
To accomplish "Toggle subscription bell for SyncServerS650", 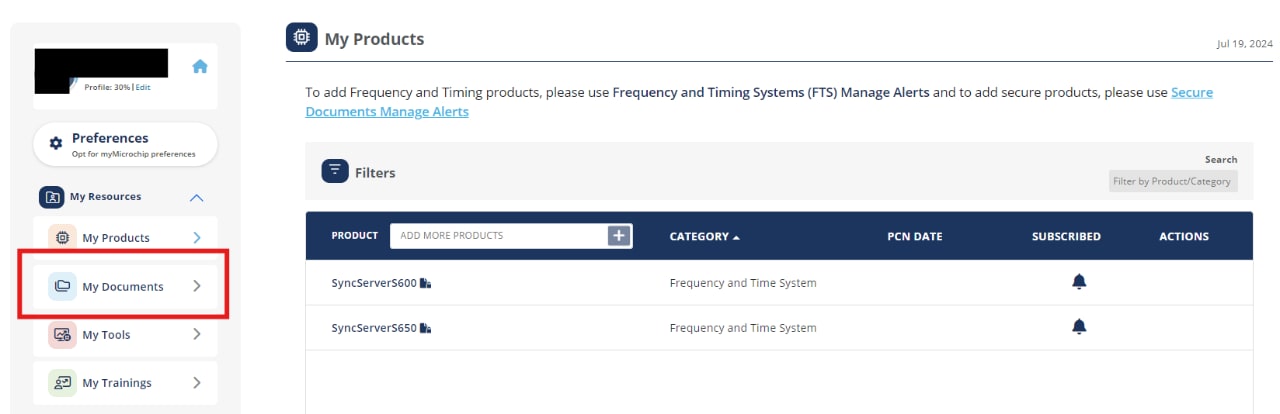I will (1079, 327).
